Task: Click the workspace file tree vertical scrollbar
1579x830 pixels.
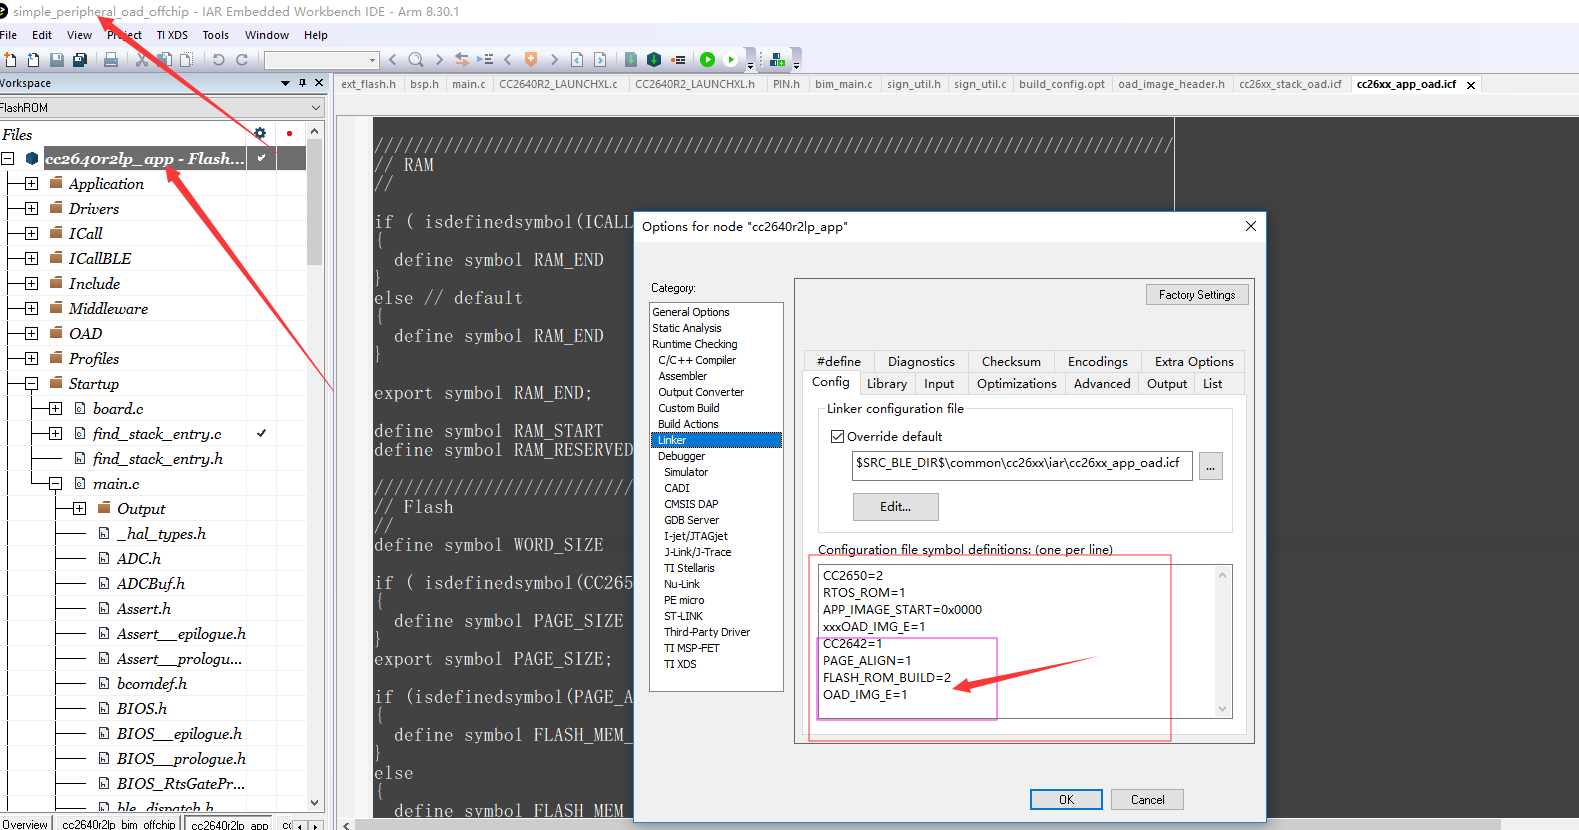Action: tap(315, 469)
